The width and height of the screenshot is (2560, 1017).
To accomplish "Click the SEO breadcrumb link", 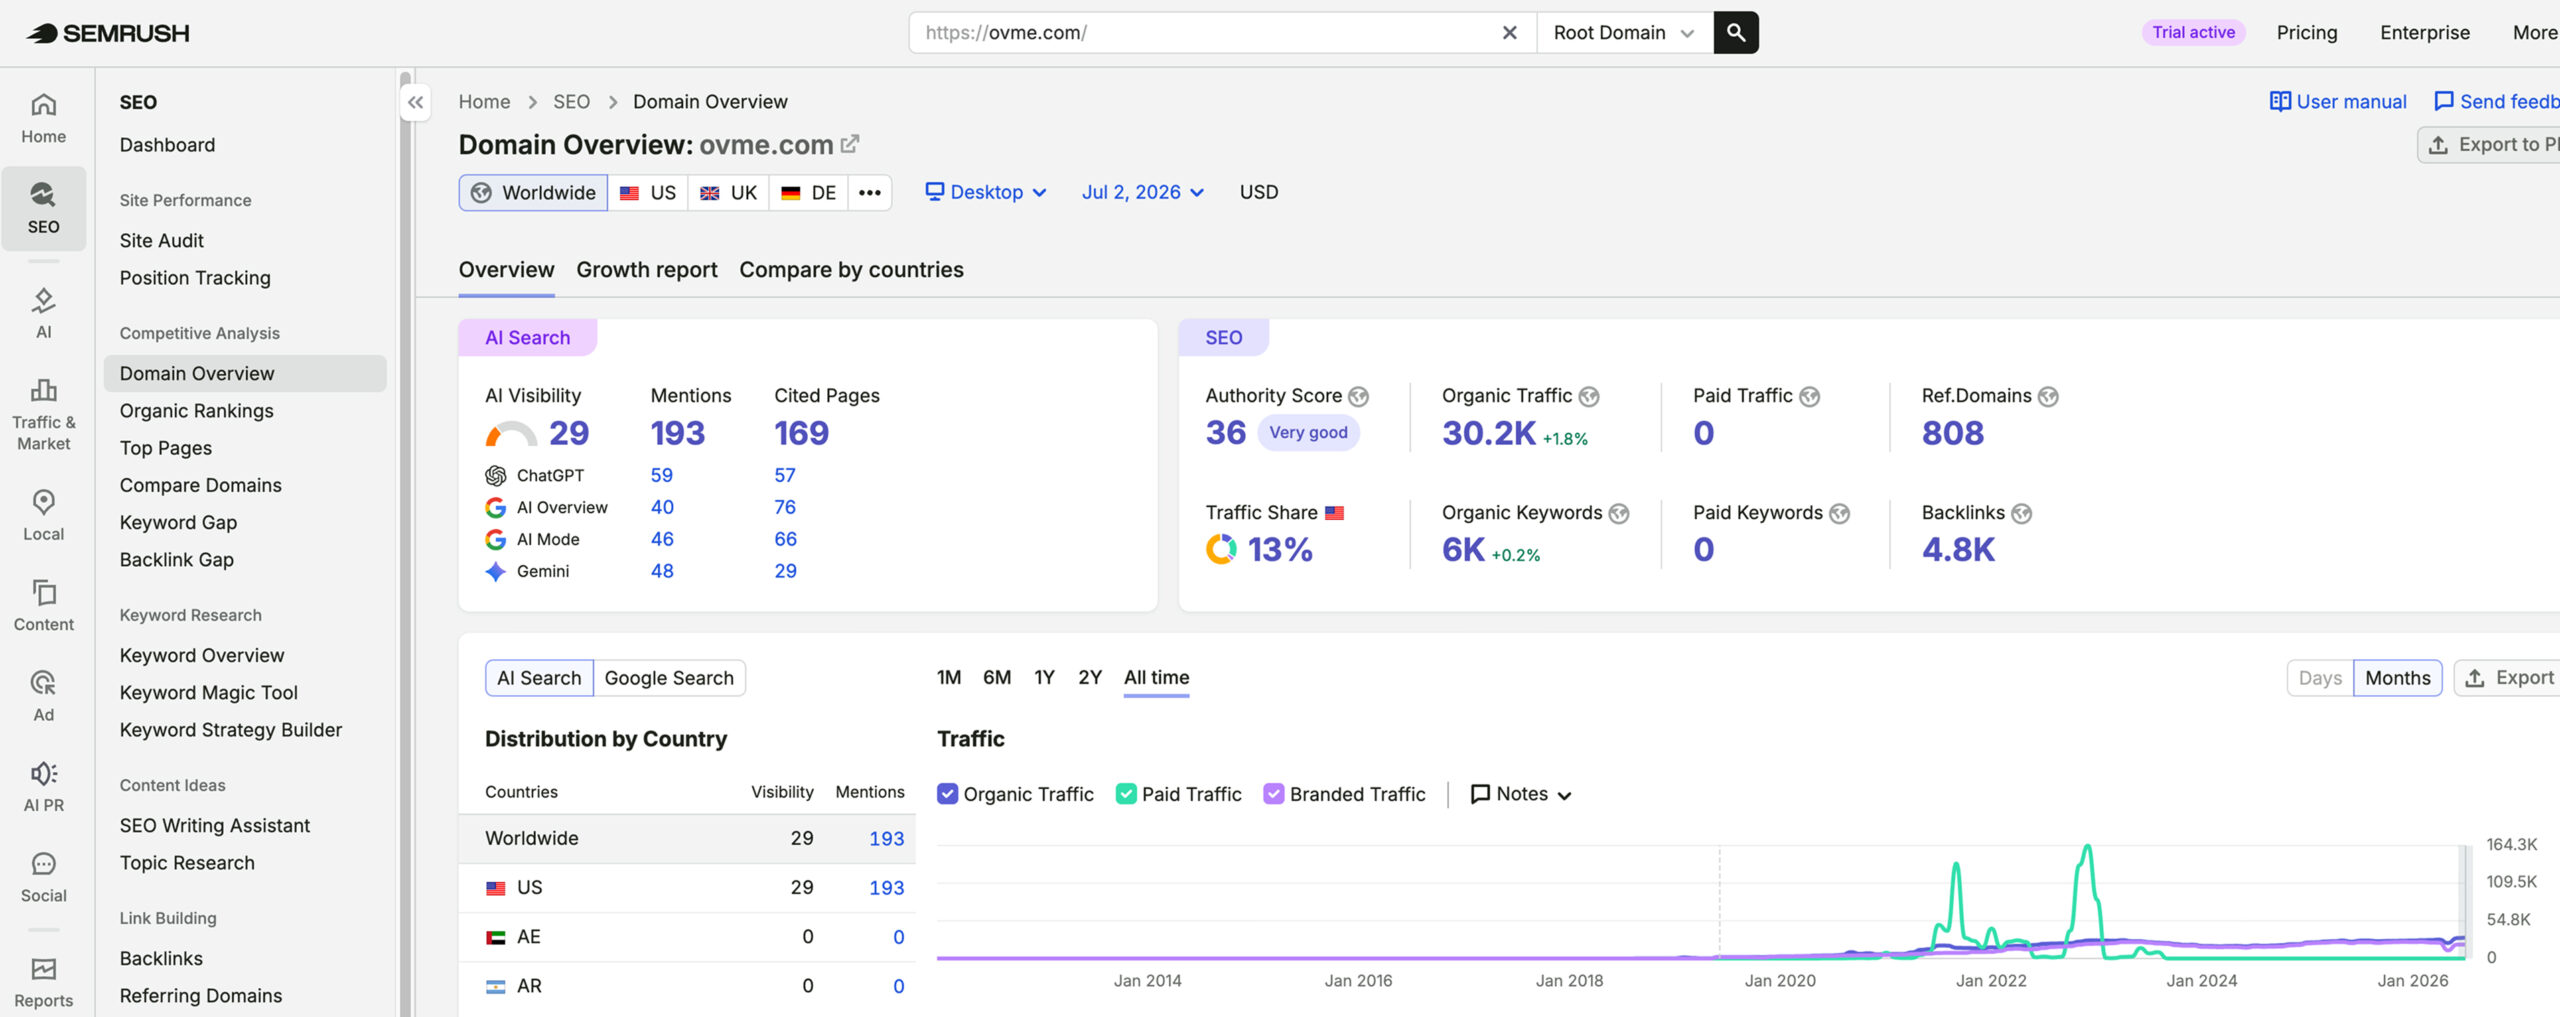I will [x=571, y=102].
